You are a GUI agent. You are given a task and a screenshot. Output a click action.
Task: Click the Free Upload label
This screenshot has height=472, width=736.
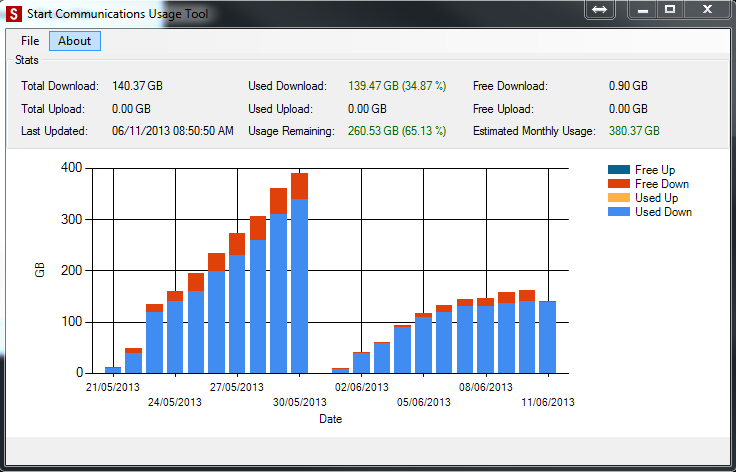[x=503, y=109]
